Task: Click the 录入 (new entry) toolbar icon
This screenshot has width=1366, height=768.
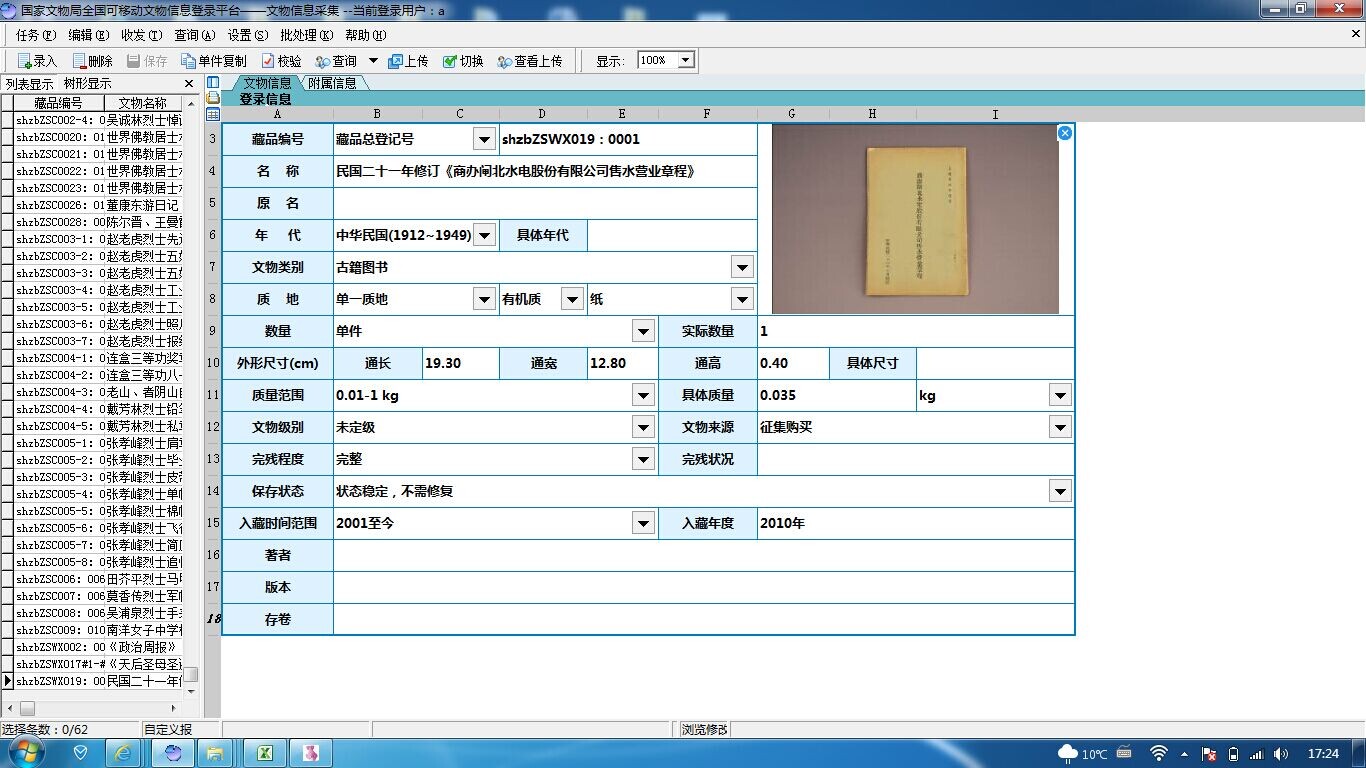Action: [37, 61]
